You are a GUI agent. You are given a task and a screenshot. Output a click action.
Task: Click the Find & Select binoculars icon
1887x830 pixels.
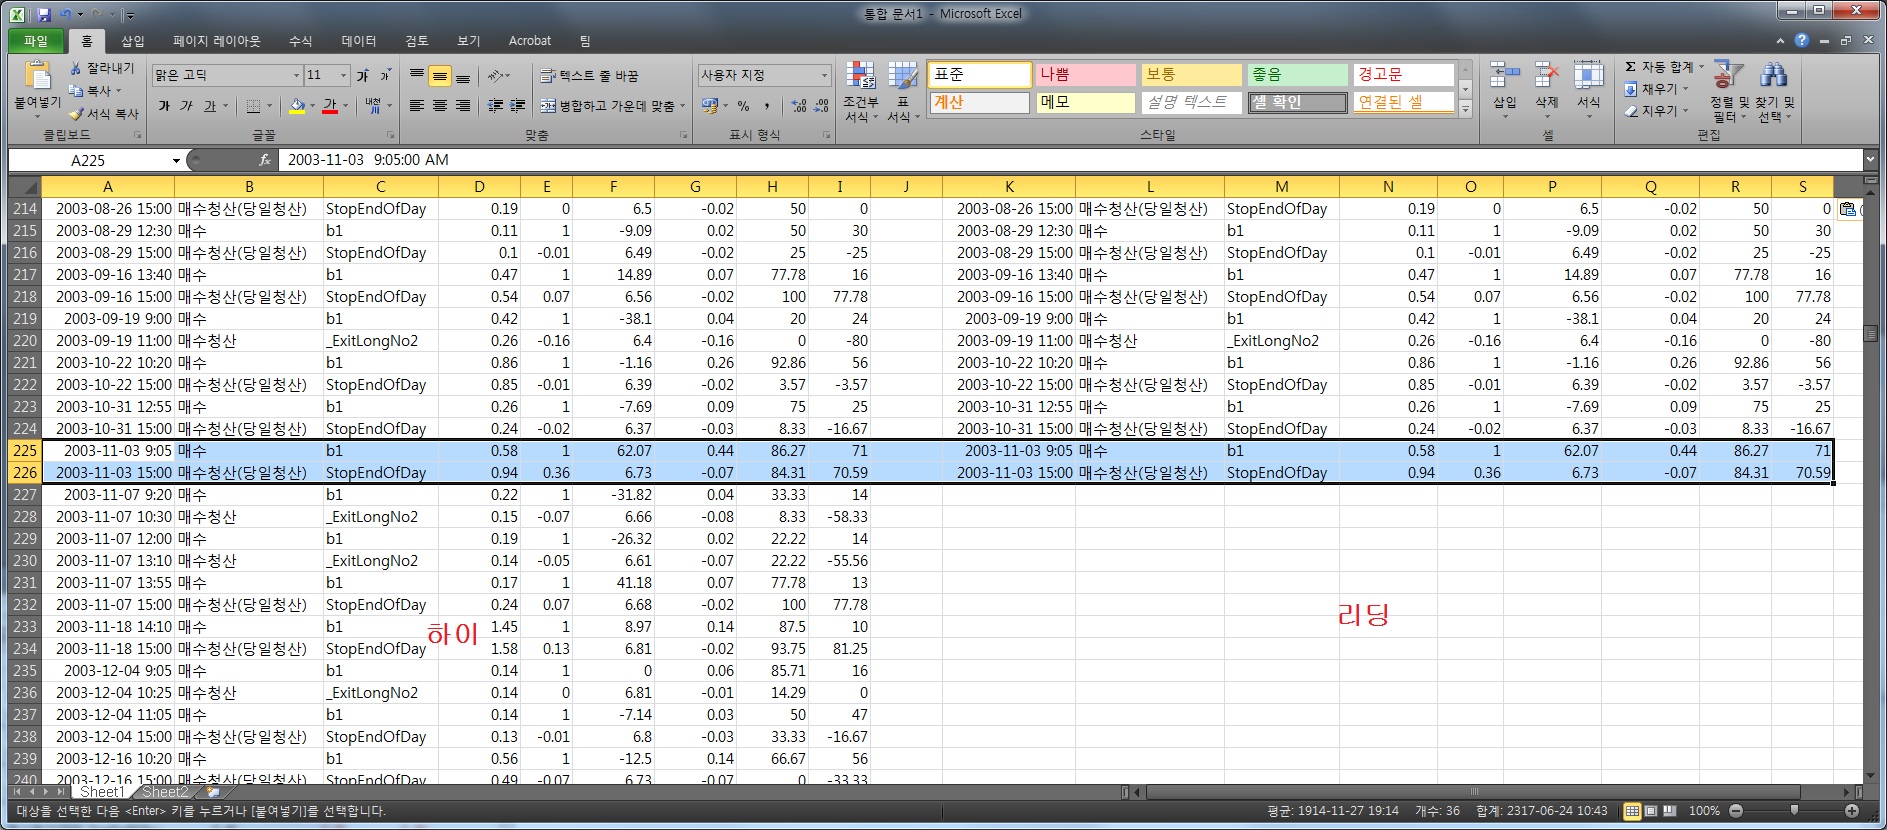[x=1773, y=76]
